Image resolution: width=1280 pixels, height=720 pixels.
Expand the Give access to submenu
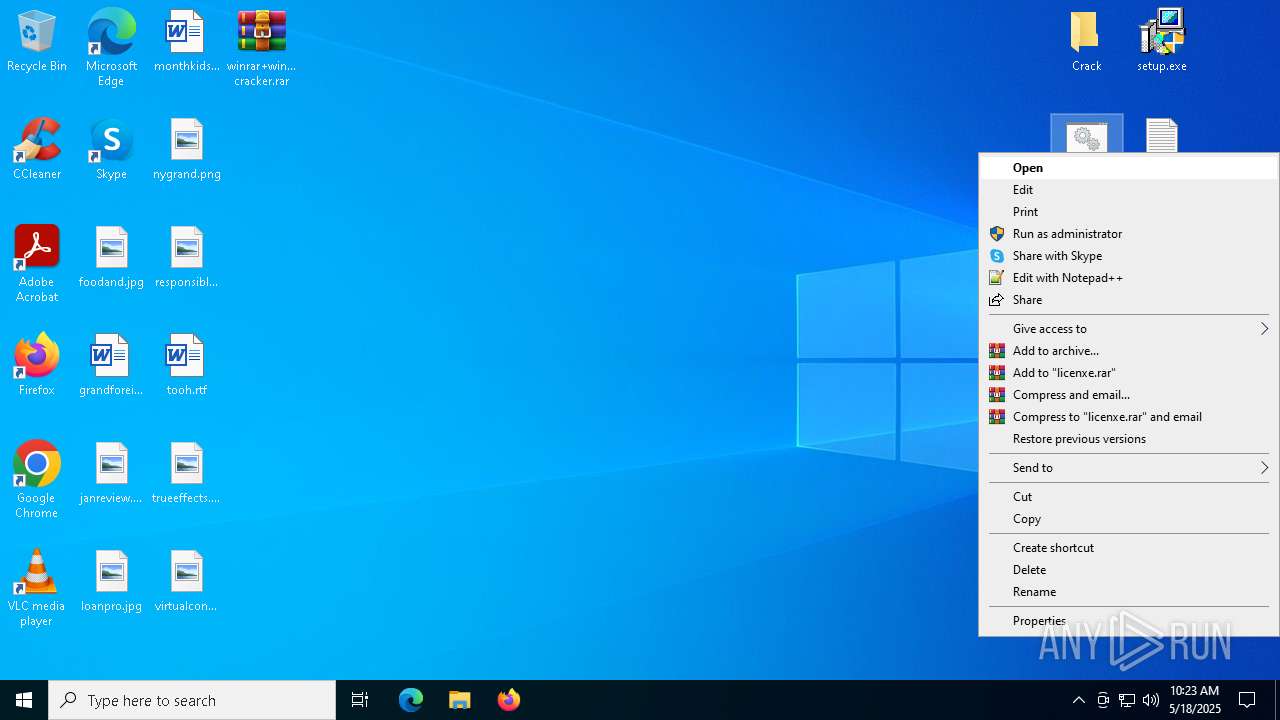point(1129,329)
